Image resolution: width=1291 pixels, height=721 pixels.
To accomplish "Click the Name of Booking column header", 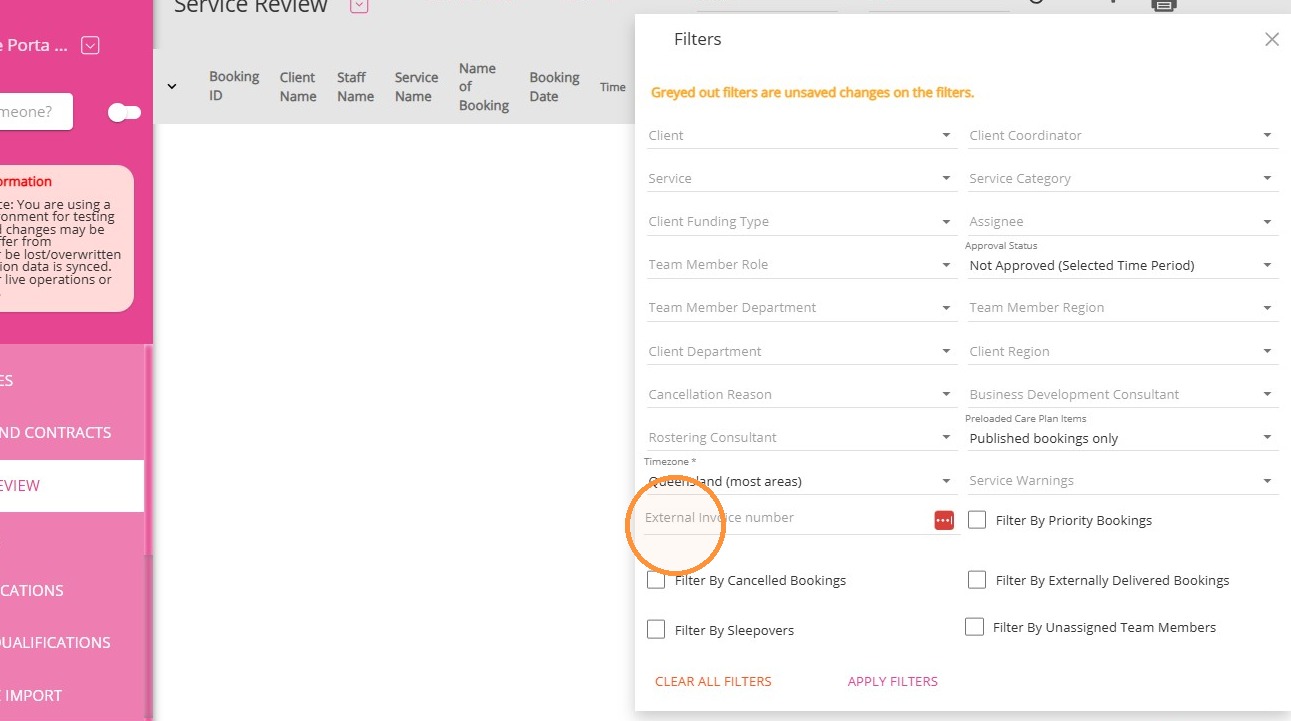I will tap(484, 86).
